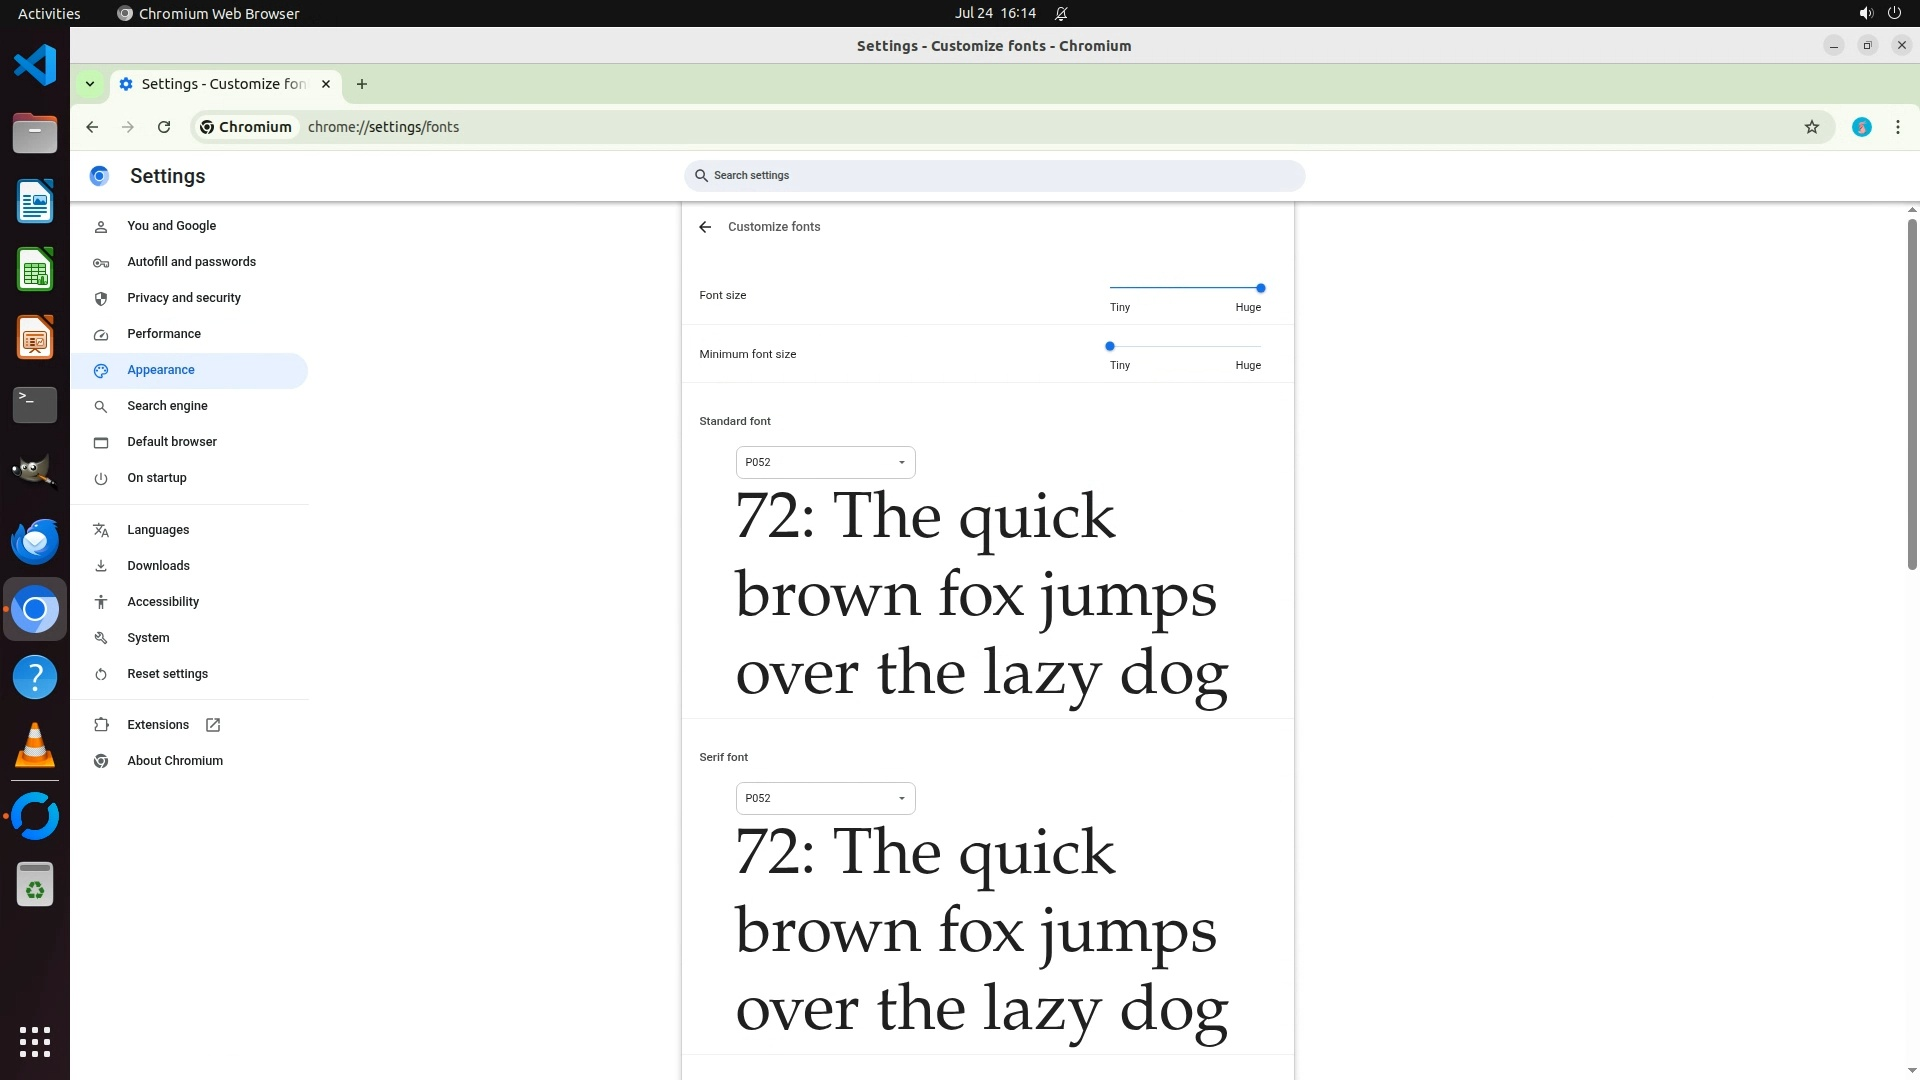Go to Search engine settings
This screenshot has width=1920, height=1080.
(x=167, y=406)
